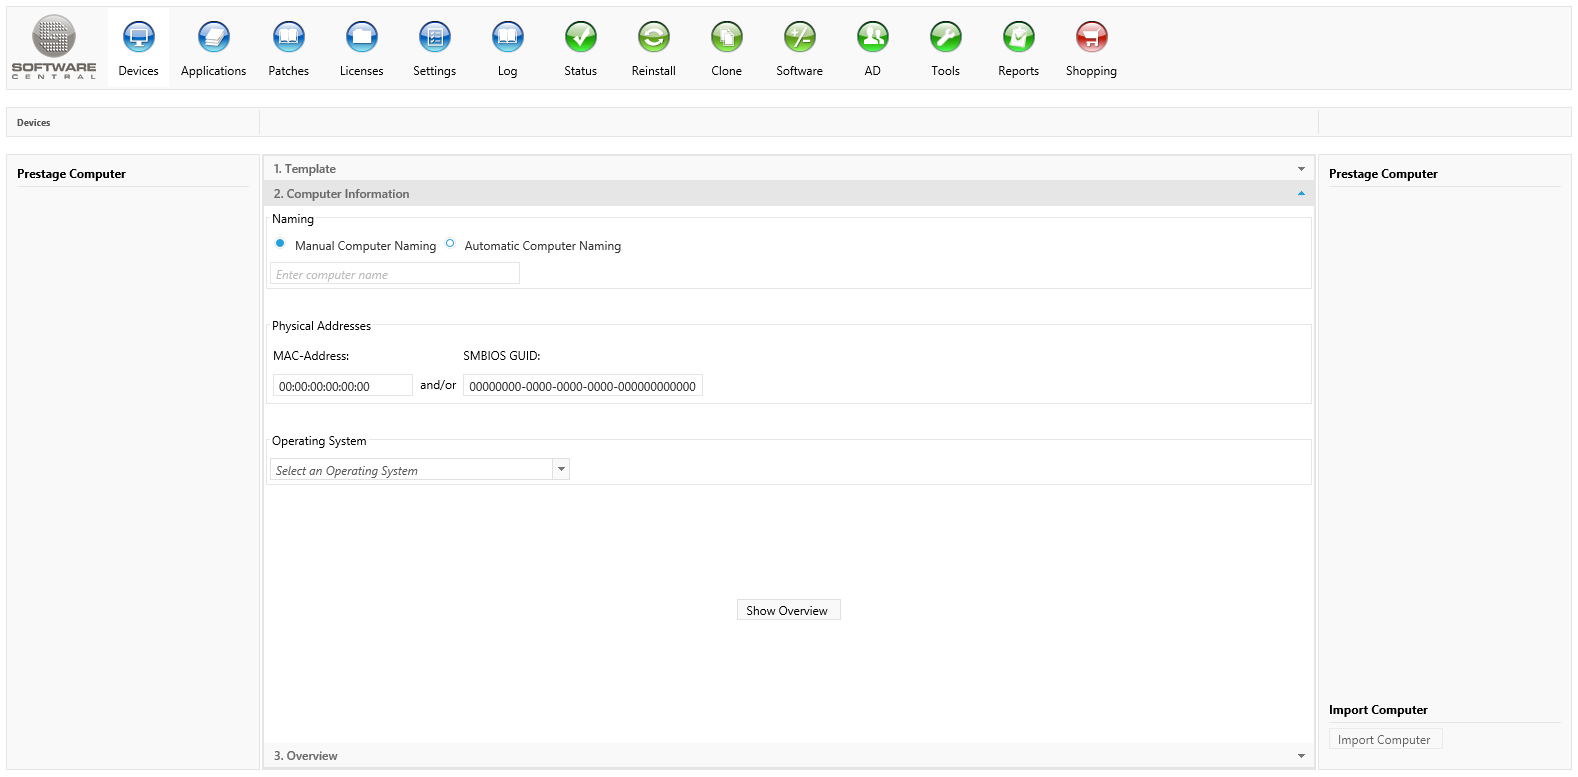Viewport: 1578px width, 777px height.
Task: Select the Clone icon
Action: pyautogui.click(x=726, y=39)
